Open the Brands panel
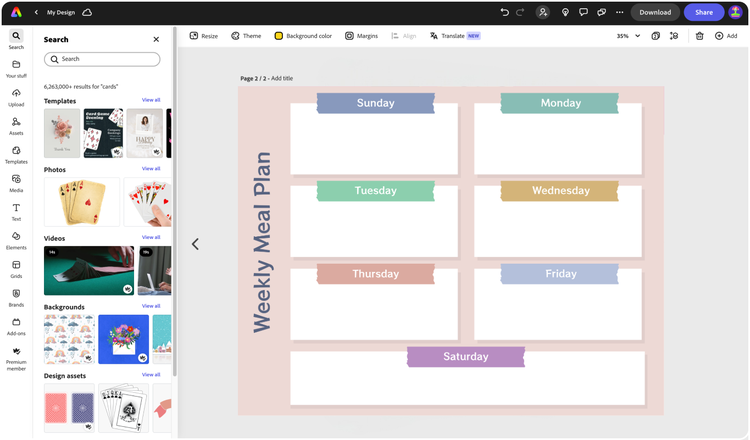Image resolution: width=750 pixels, height=440 pixels. click(x=16, y=298)
